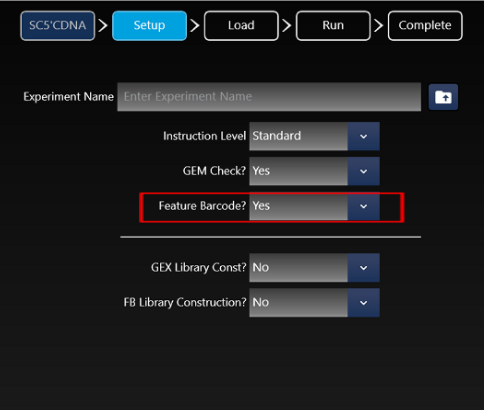The height and width of the screenshot is (410, 487).
Task: Select the Complete step
Action: (x=425, y=26)
